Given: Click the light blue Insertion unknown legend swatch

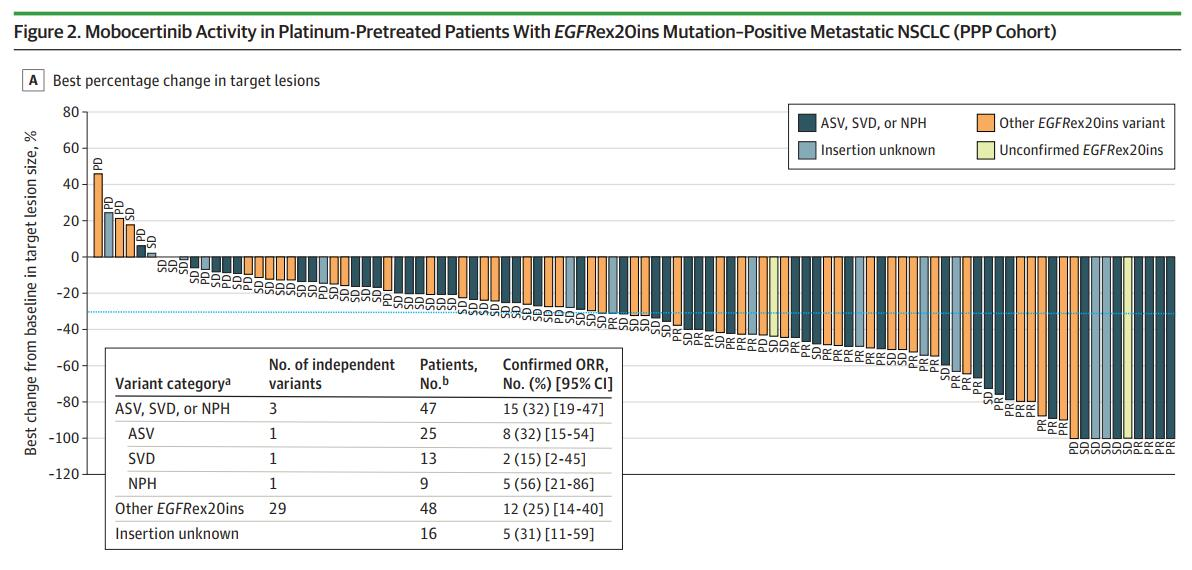Looking at the screenshot, I should (807, 150).
